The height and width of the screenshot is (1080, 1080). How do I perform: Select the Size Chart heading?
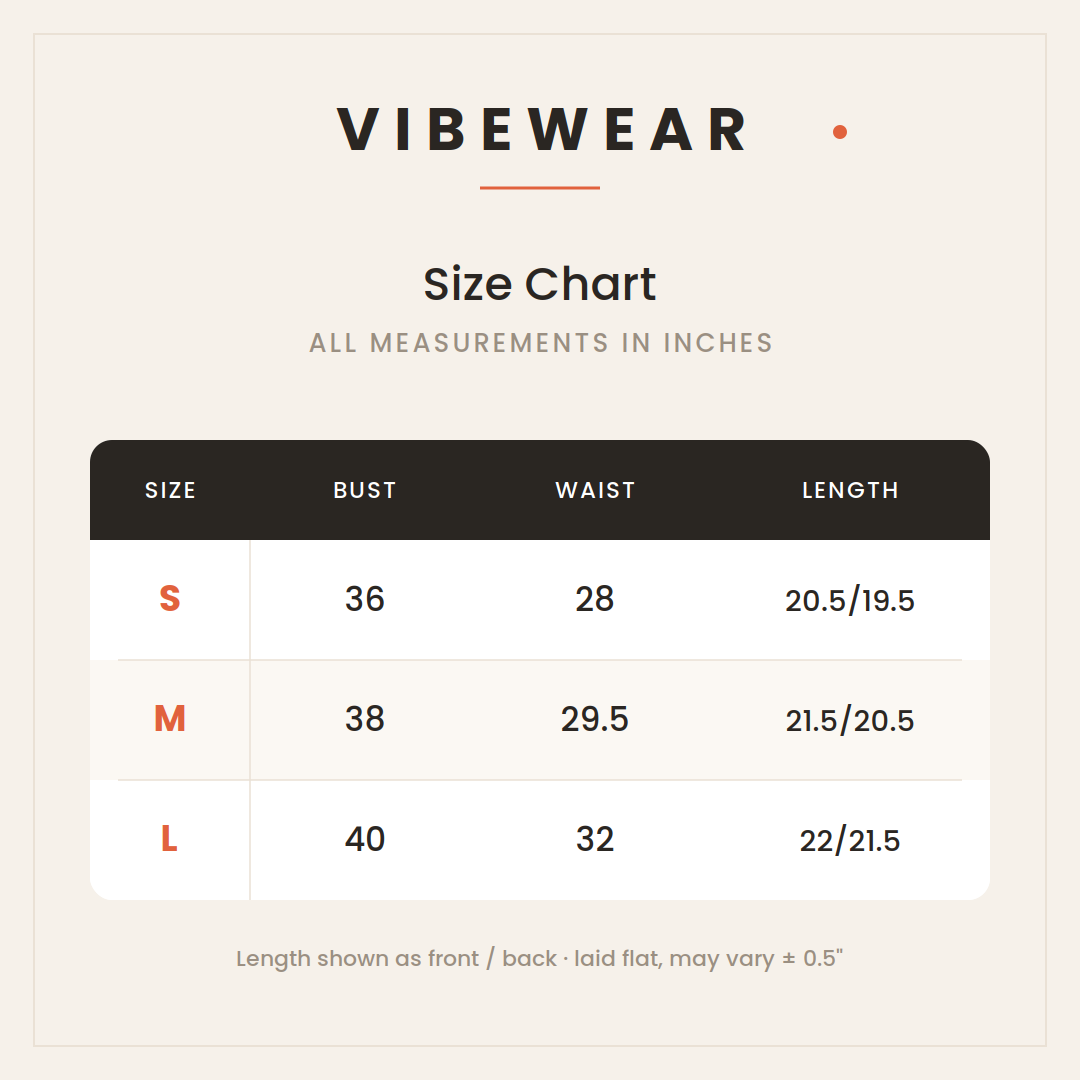540,283
